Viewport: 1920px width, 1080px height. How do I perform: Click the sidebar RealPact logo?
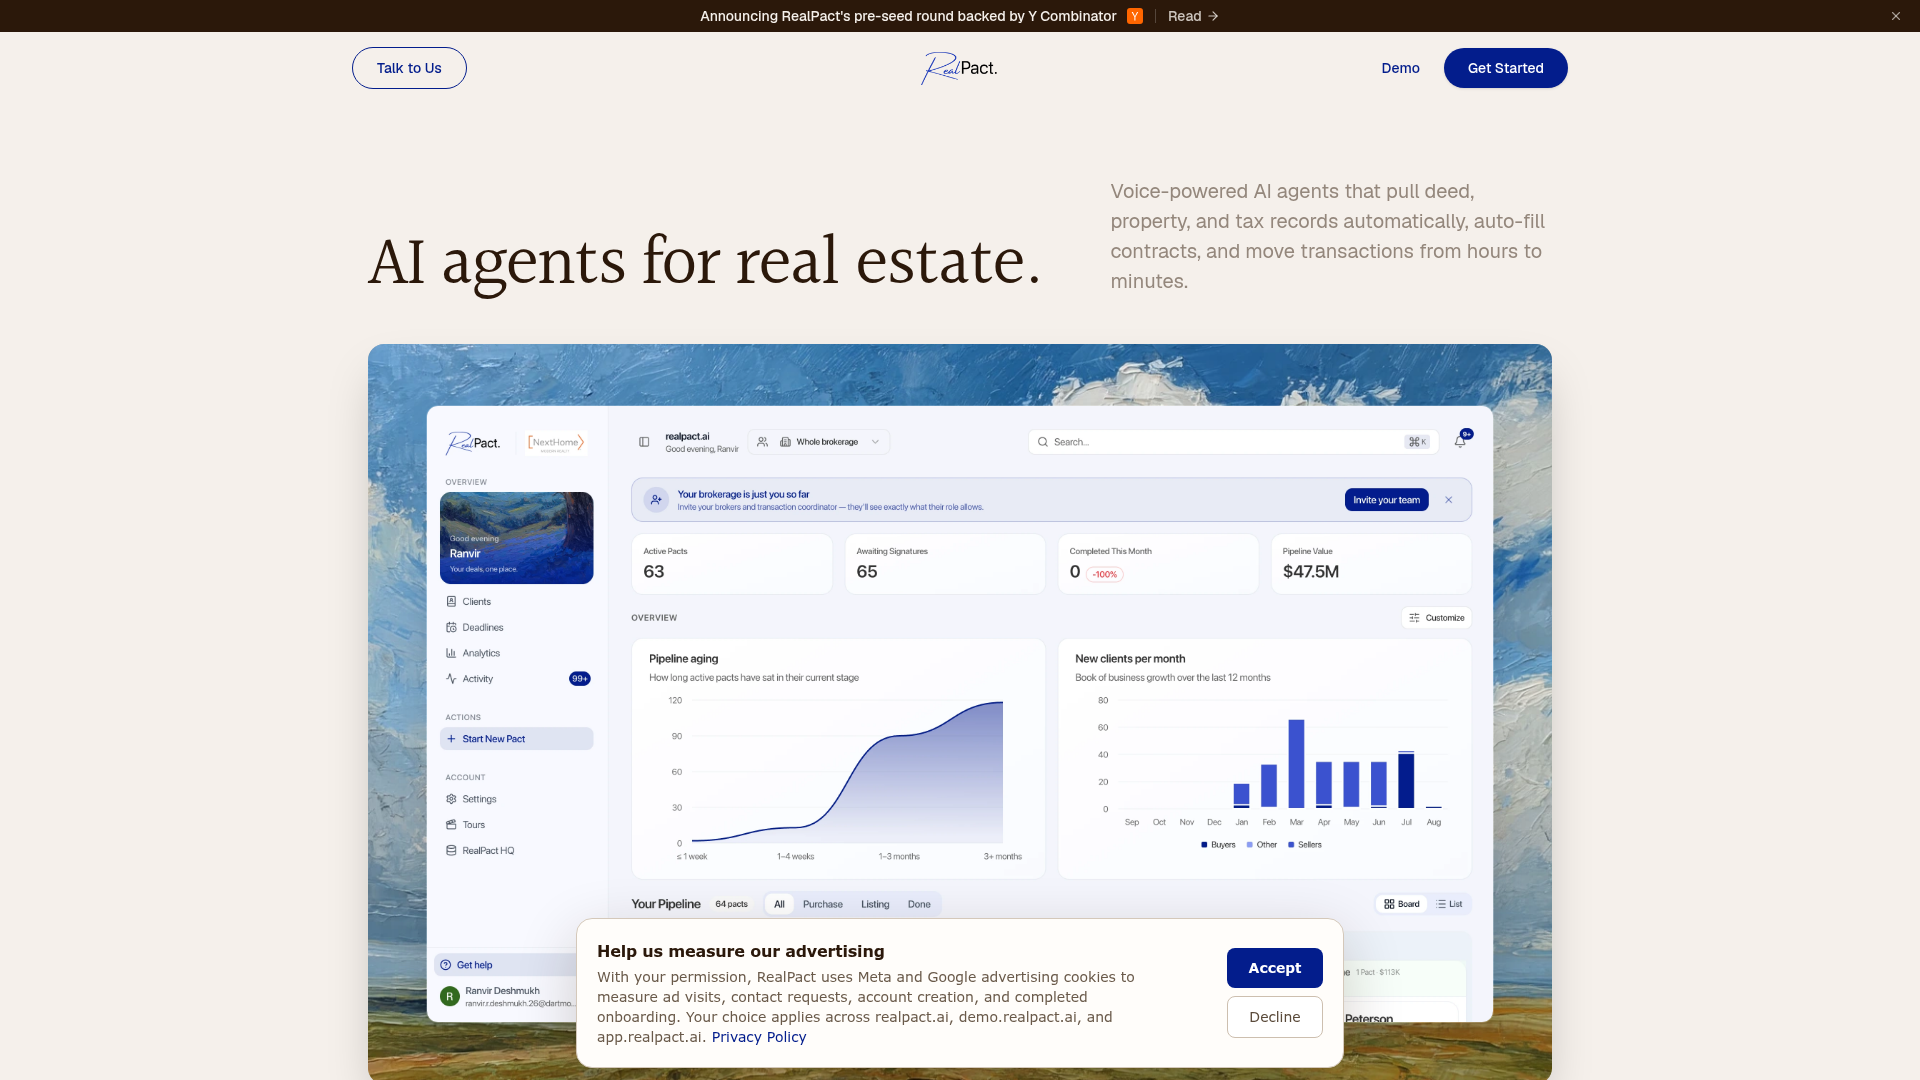[x=473, y=443]
